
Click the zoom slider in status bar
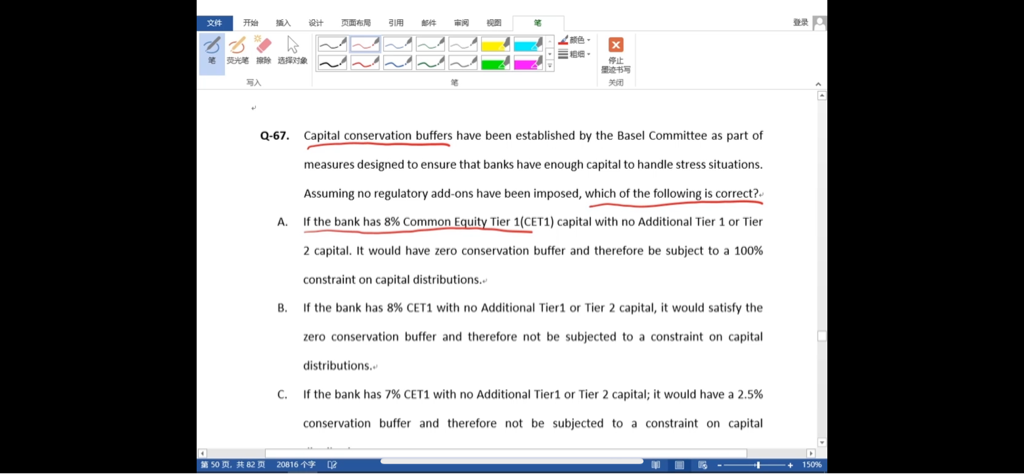click(757, 465)
